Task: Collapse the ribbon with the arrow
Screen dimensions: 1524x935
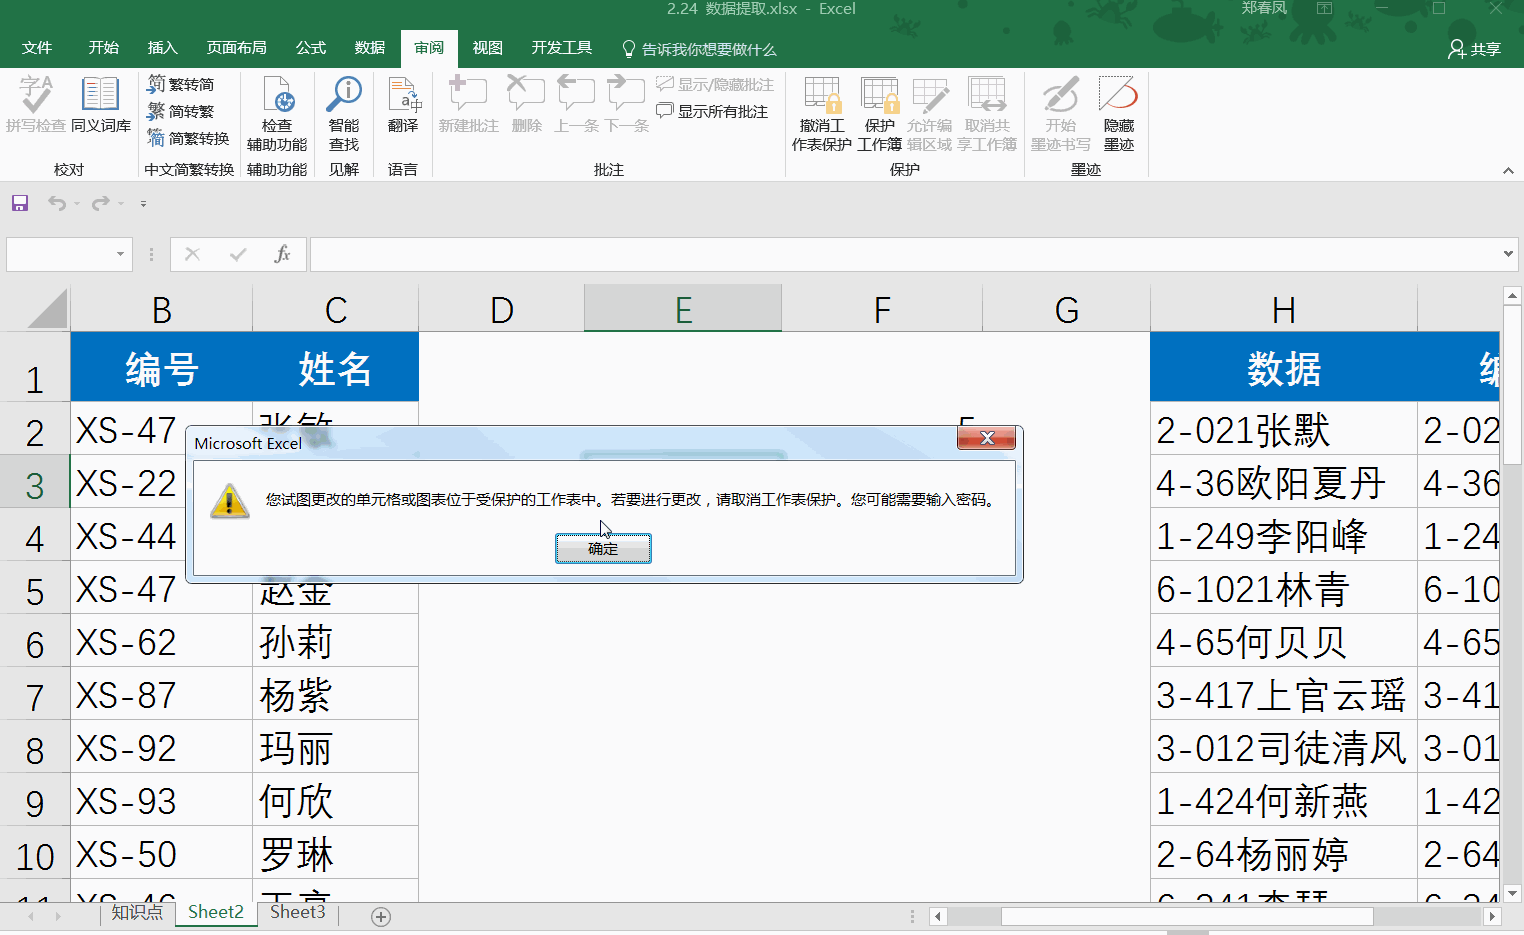Action: point(1508,171)
